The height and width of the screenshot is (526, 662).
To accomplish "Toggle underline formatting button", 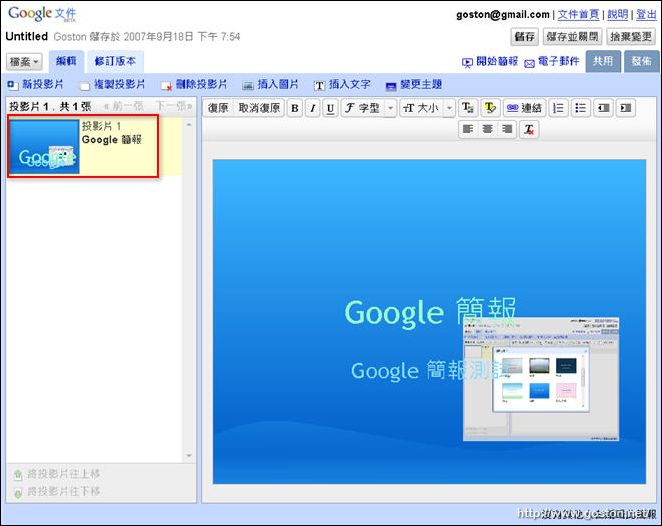I will click(x=330, y=108).
